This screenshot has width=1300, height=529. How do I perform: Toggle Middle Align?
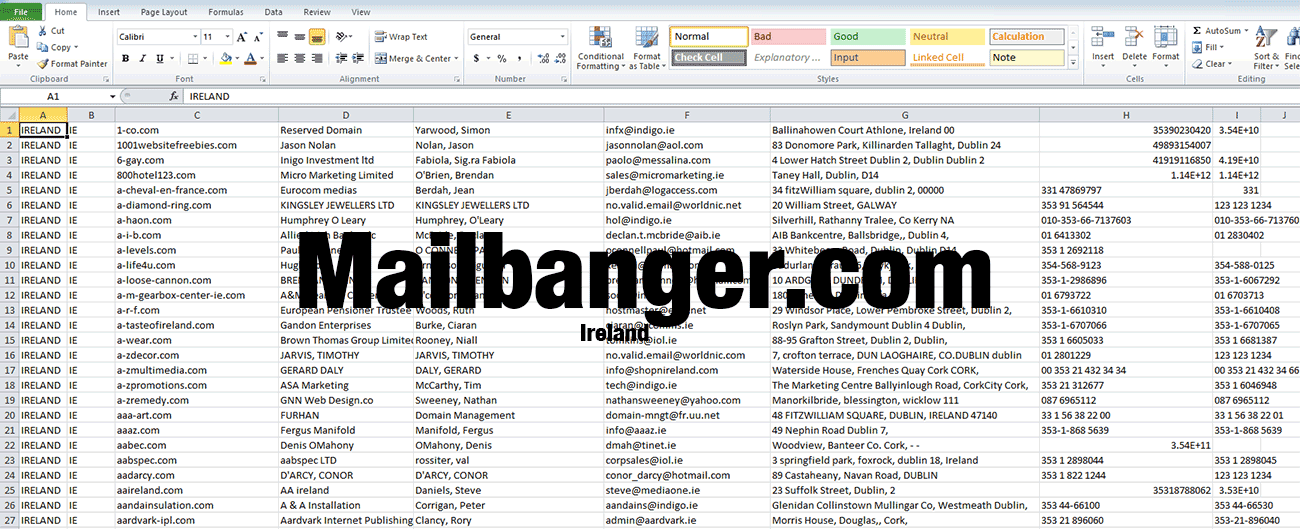(300, 37)
